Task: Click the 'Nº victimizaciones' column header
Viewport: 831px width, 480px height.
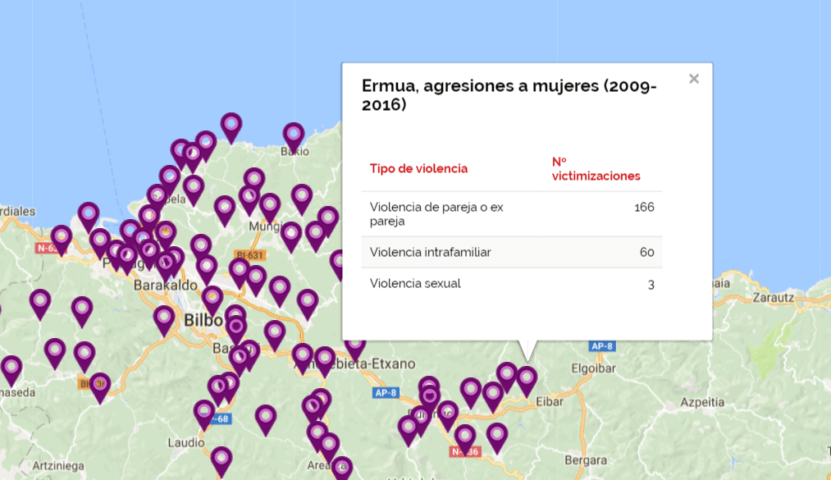Action: (596, 169)
